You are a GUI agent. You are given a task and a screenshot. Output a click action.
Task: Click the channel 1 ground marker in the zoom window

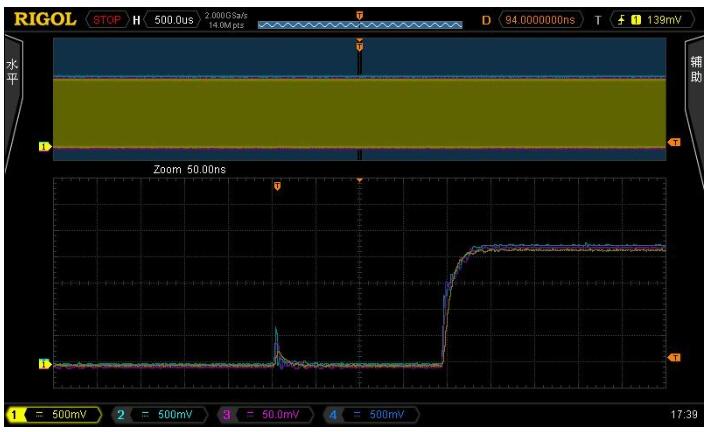point(44,364)
